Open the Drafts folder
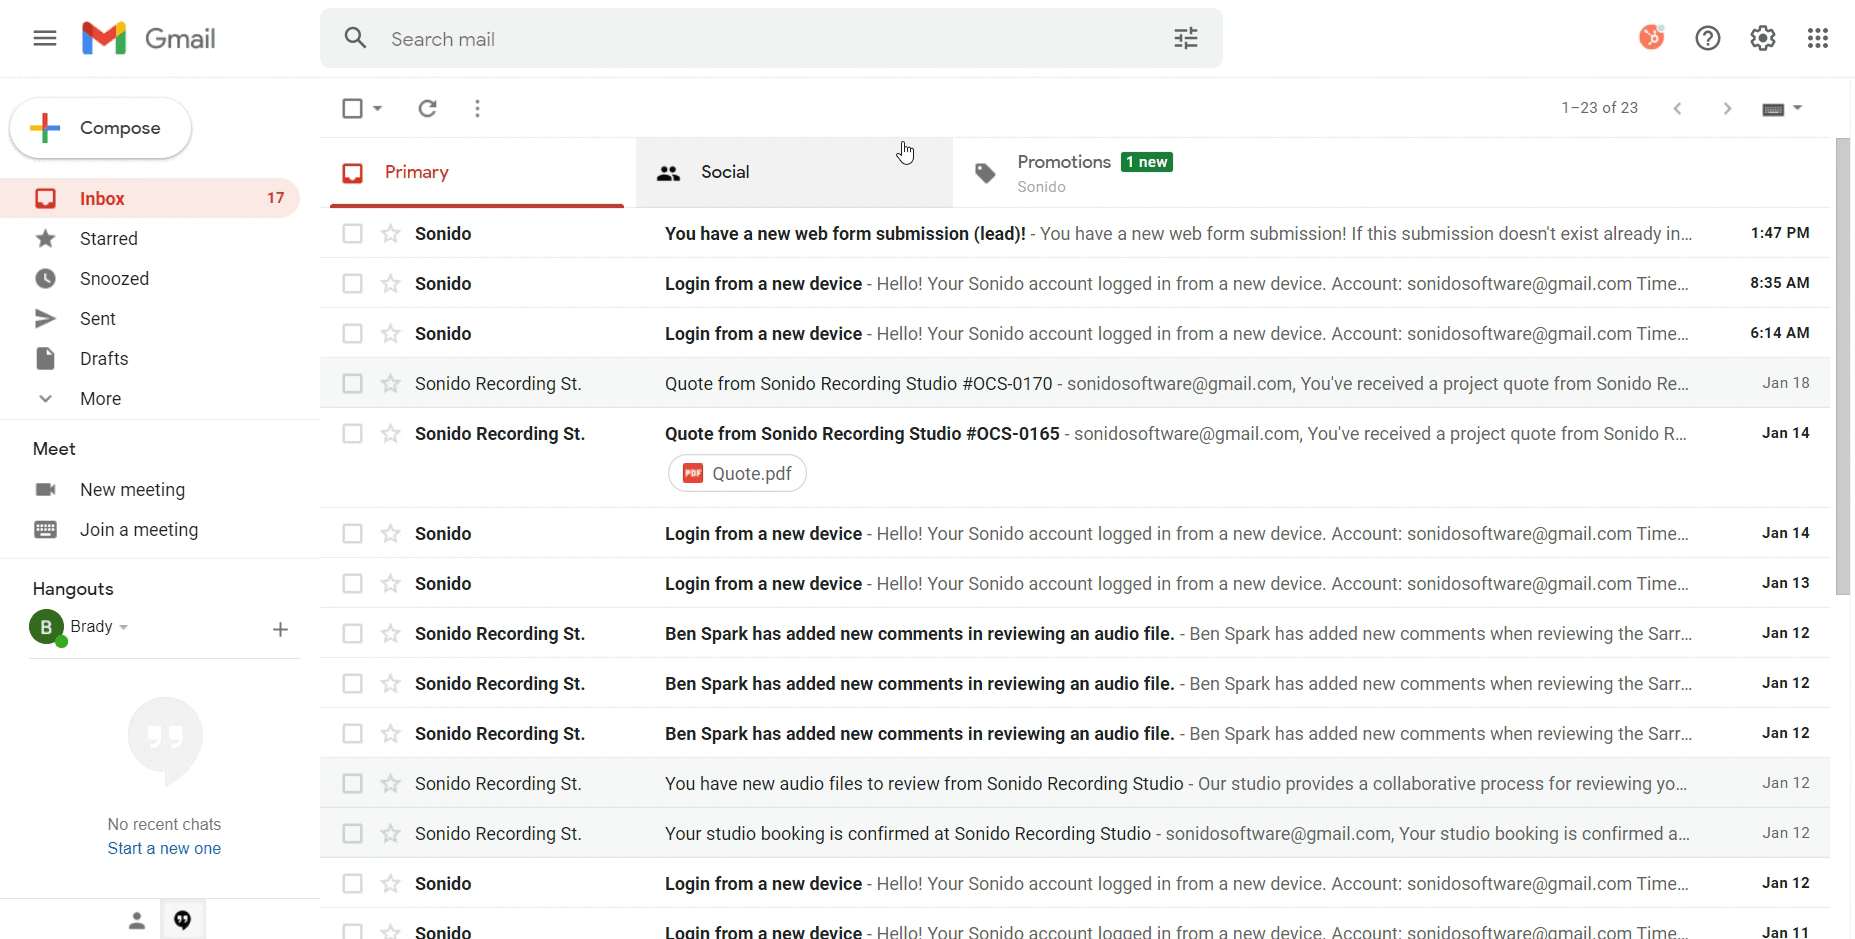The image size is (1855, 939). [150, 358]
